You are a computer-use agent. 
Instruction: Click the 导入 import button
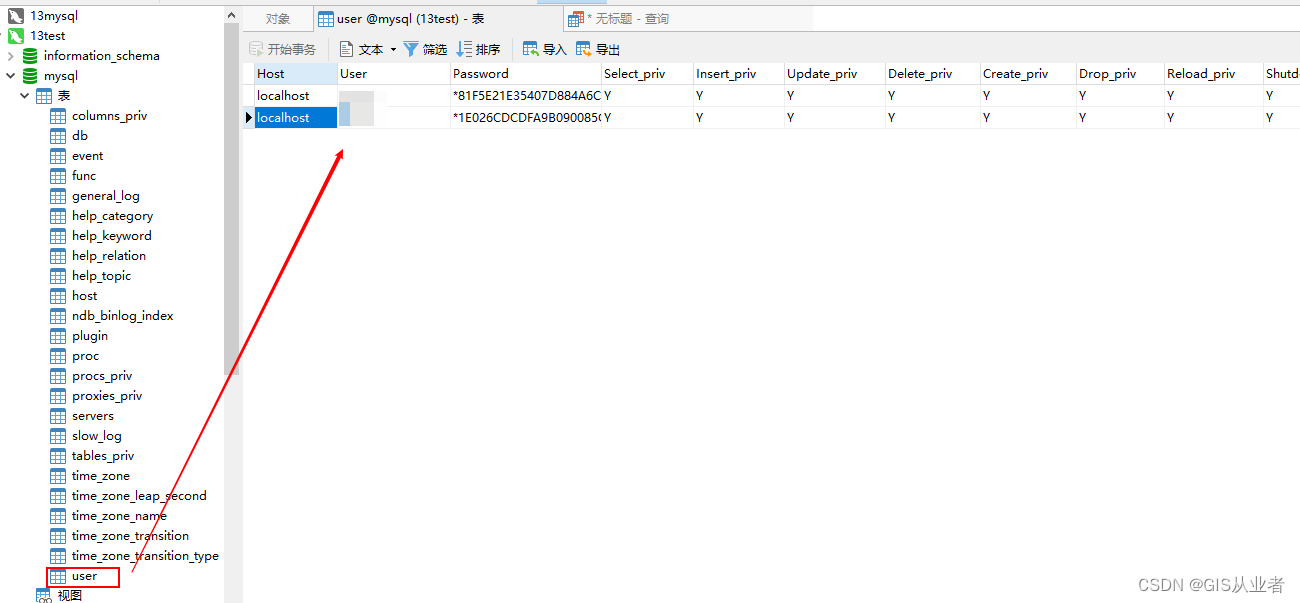tap(544, 49)
